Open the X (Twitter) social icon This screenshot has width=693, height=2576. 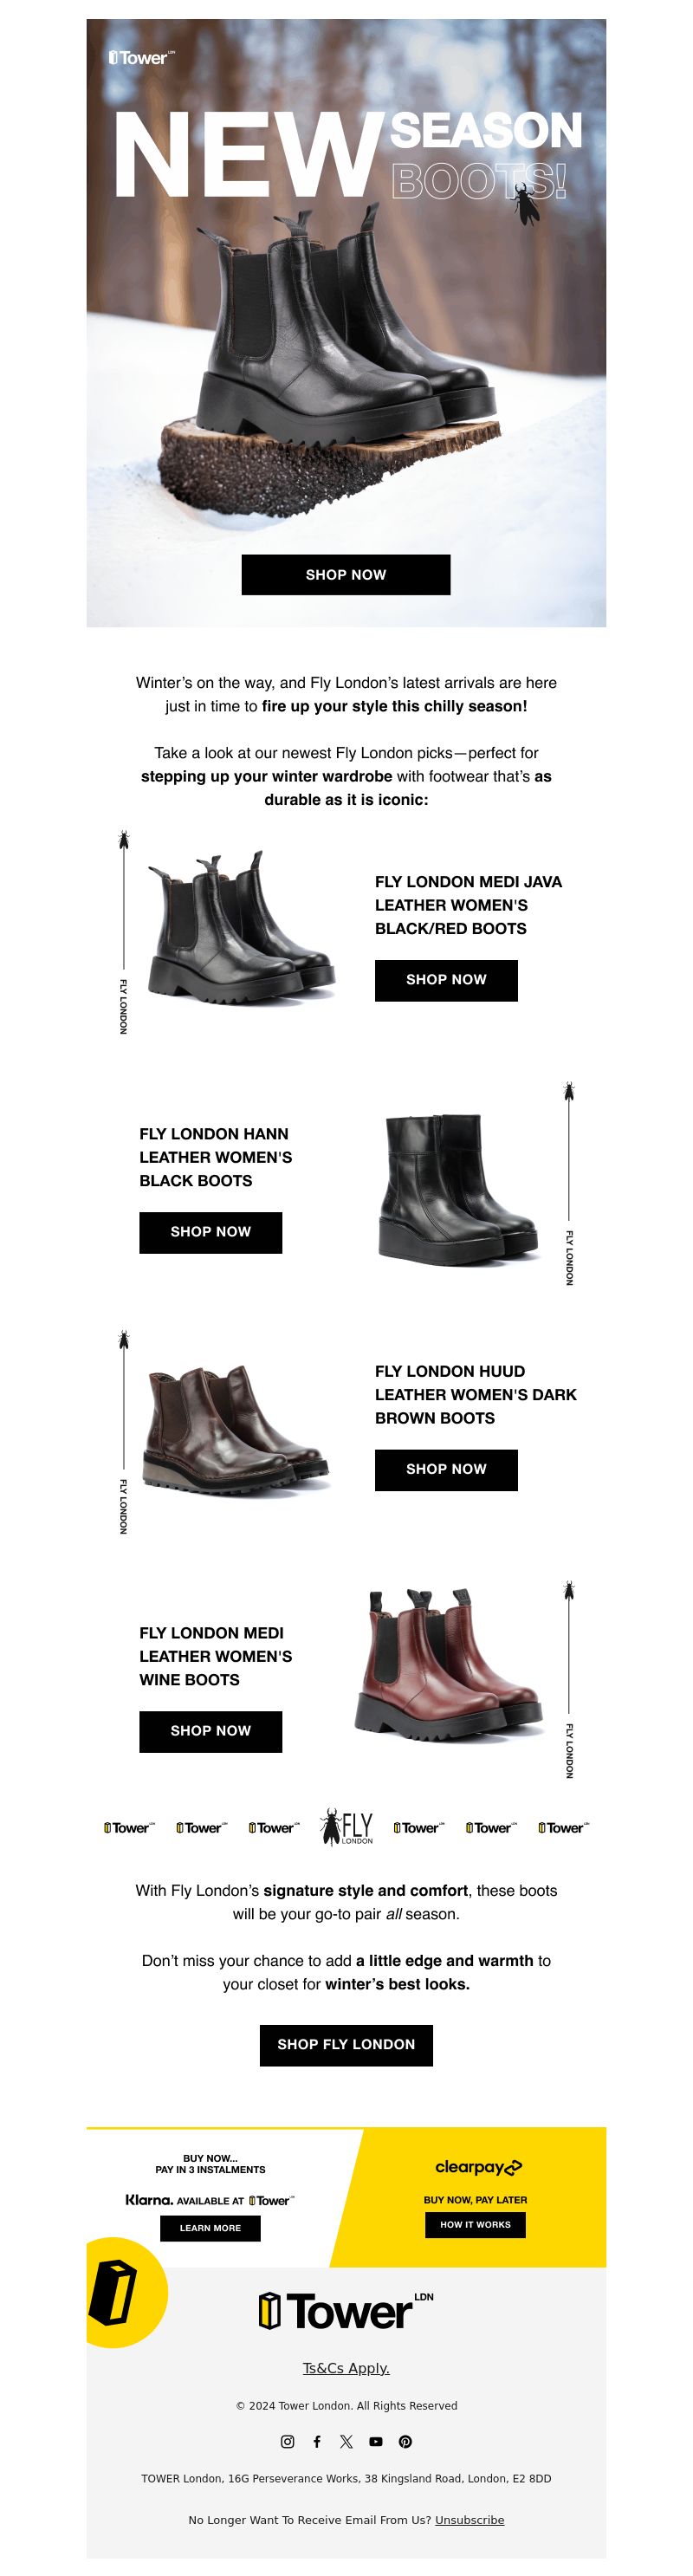click(346, 2441)
